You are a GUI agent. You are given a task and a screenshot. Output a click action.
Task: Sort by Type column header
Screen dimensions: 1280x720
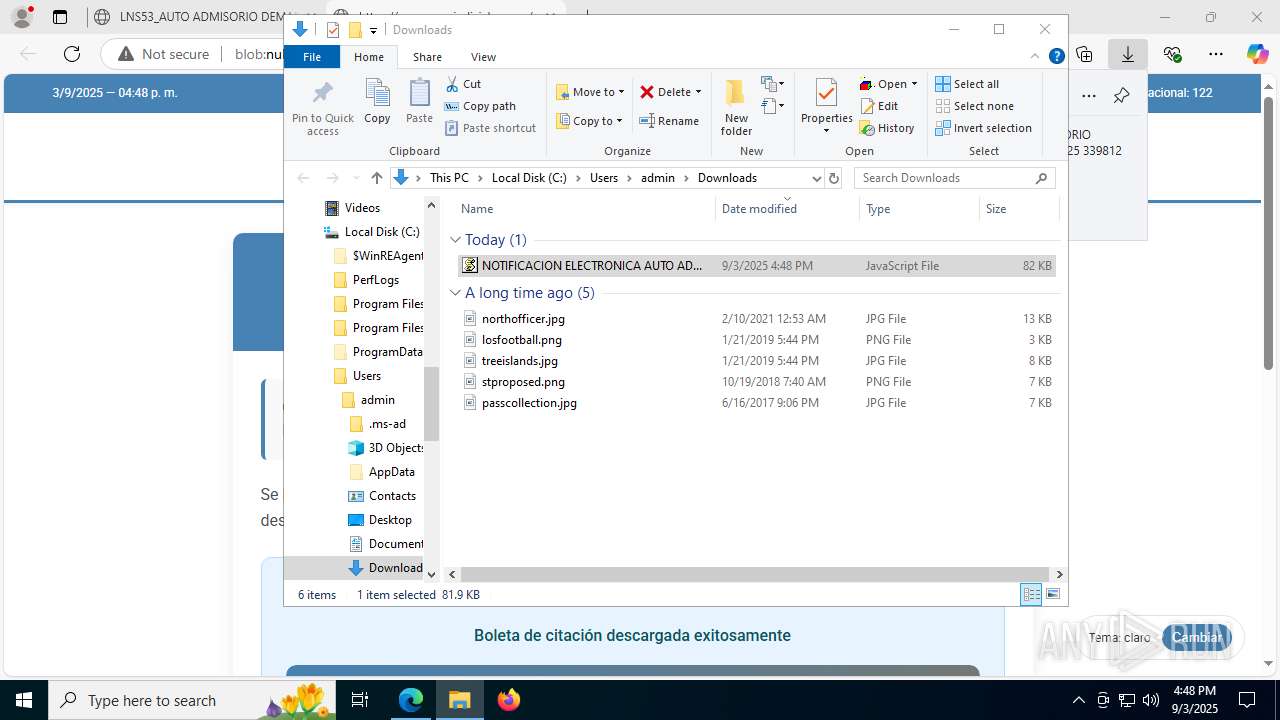[919, 209]
